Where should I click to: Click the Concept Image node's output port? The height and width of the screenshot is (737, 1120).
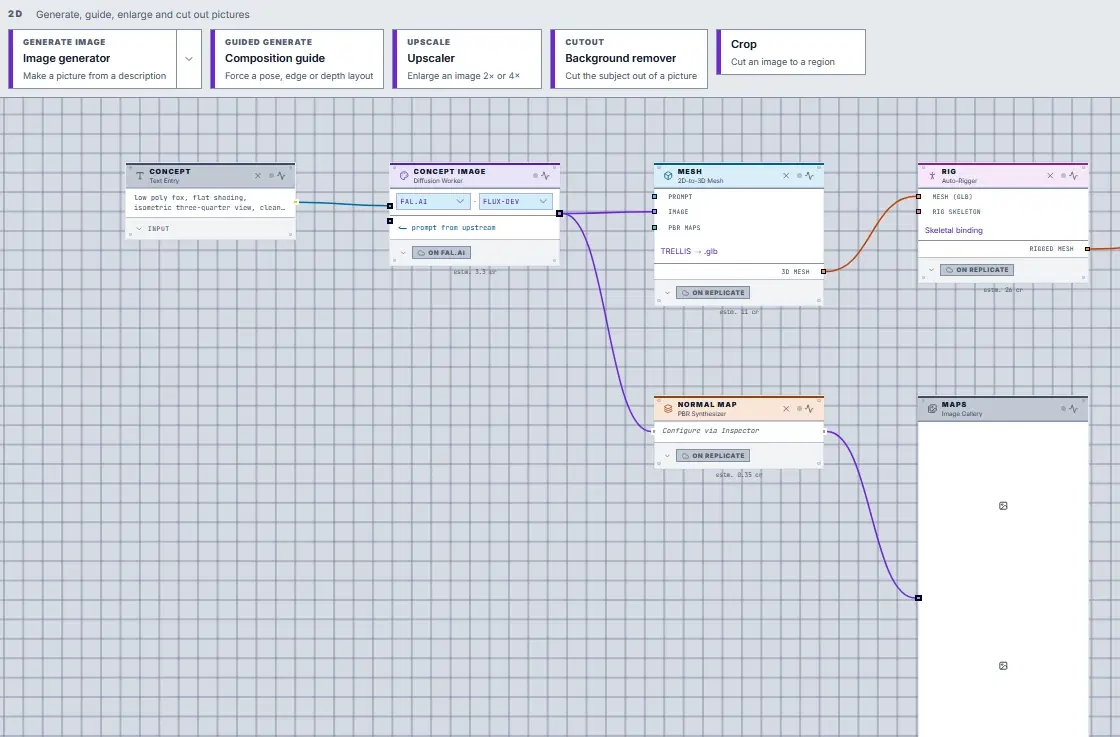559,214
